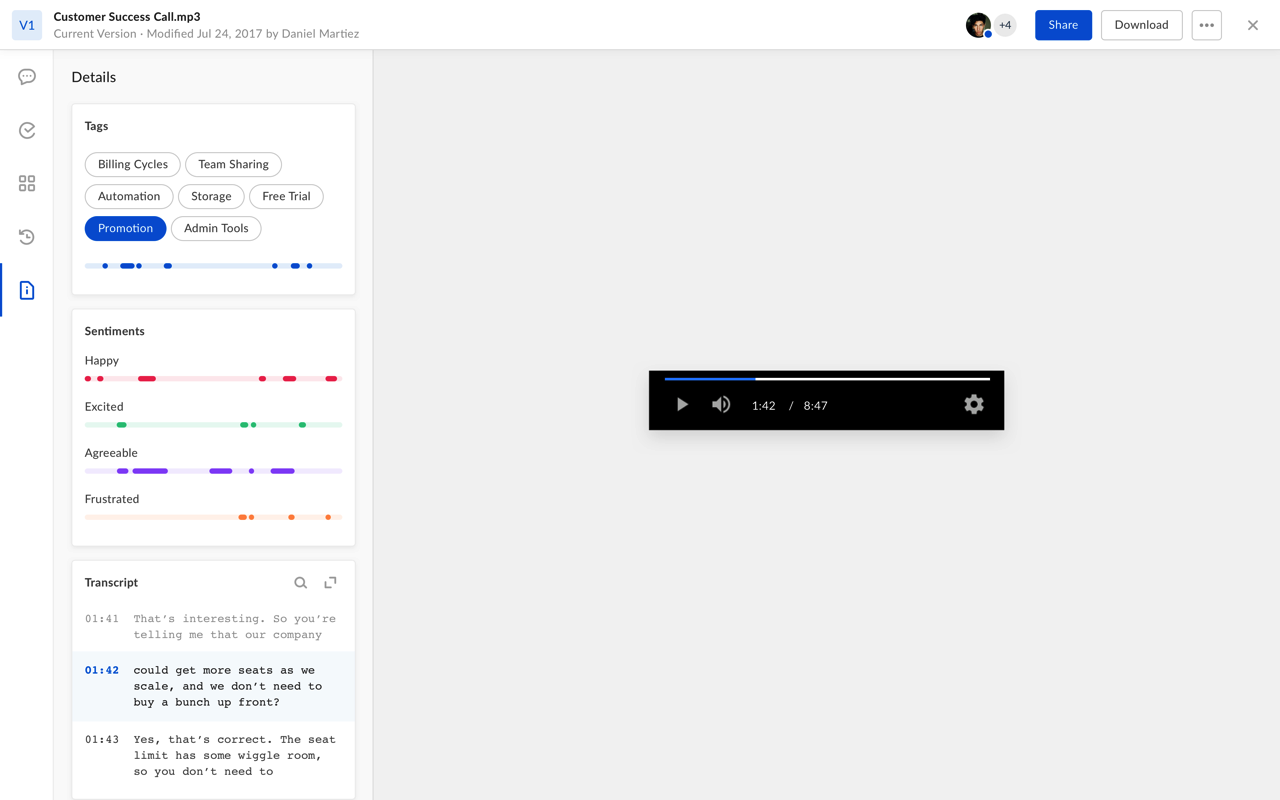Toggle the Billing Cycles tag
Viewport: 1280px width, 800px height.
pos(133,164)
